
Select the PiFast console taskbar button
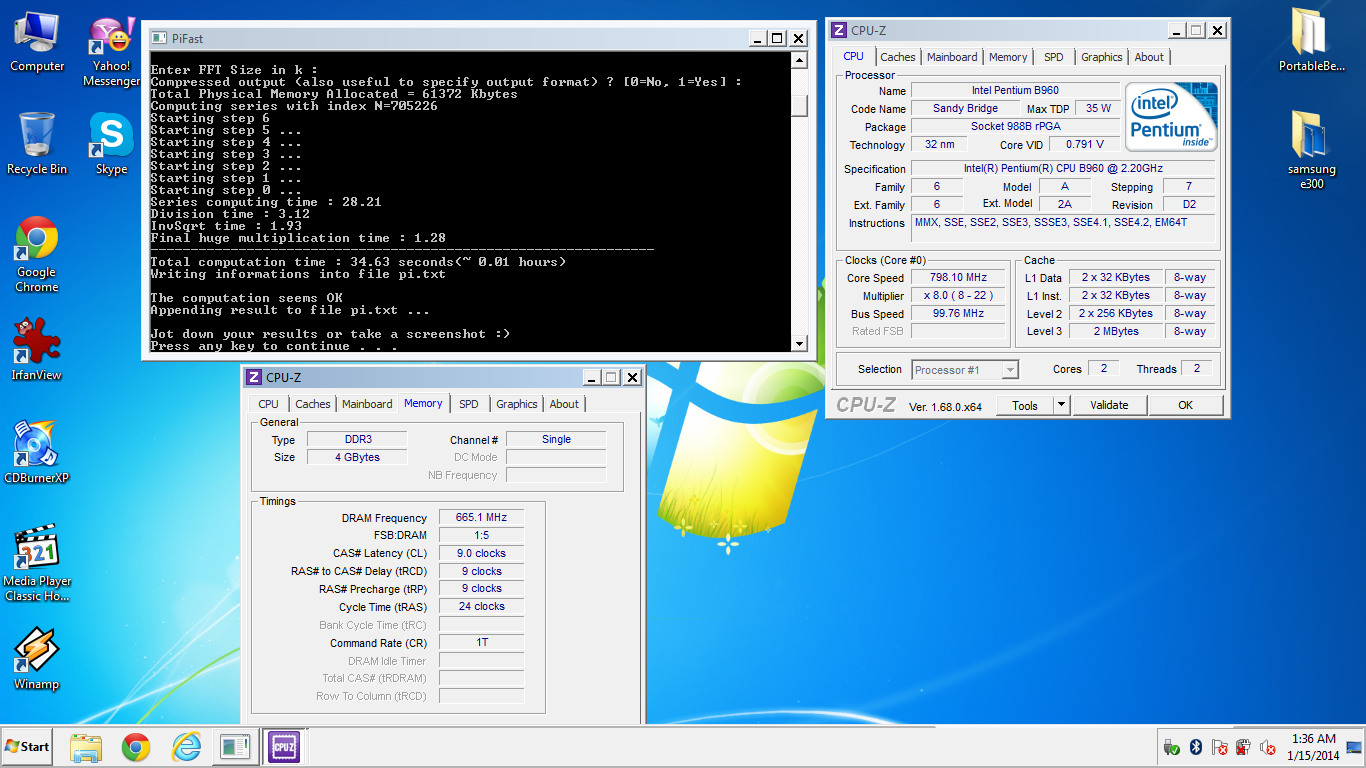pyautogui.click(x=235, y=747)
